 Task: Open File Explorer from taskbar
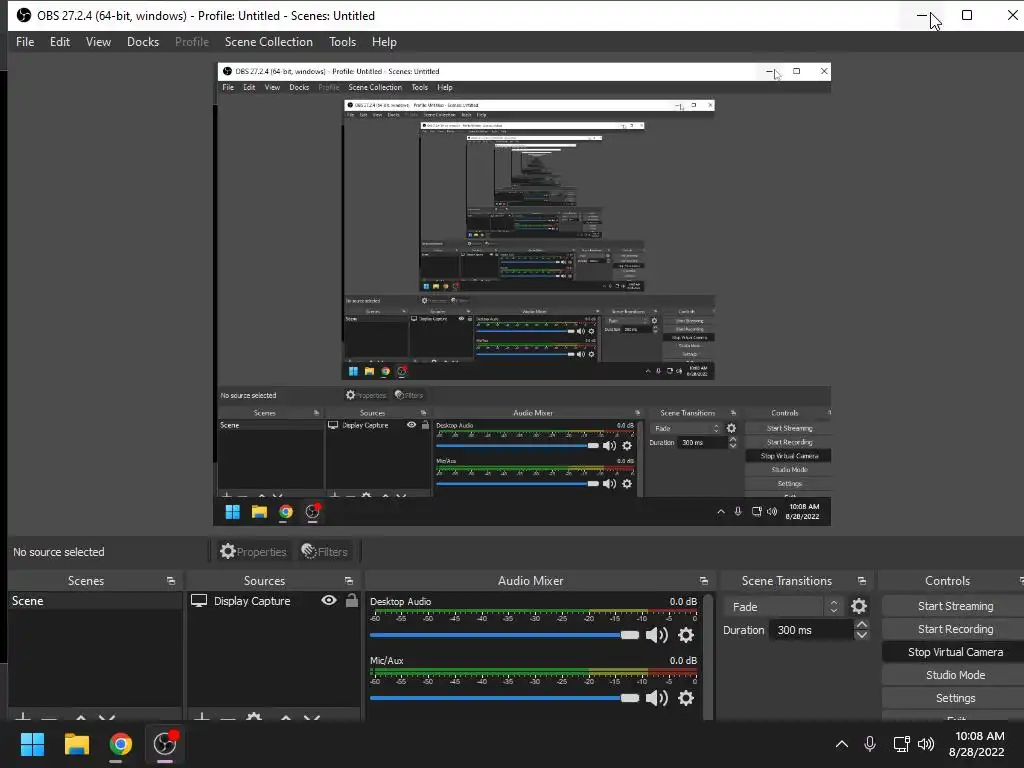(x=76, y=744)
